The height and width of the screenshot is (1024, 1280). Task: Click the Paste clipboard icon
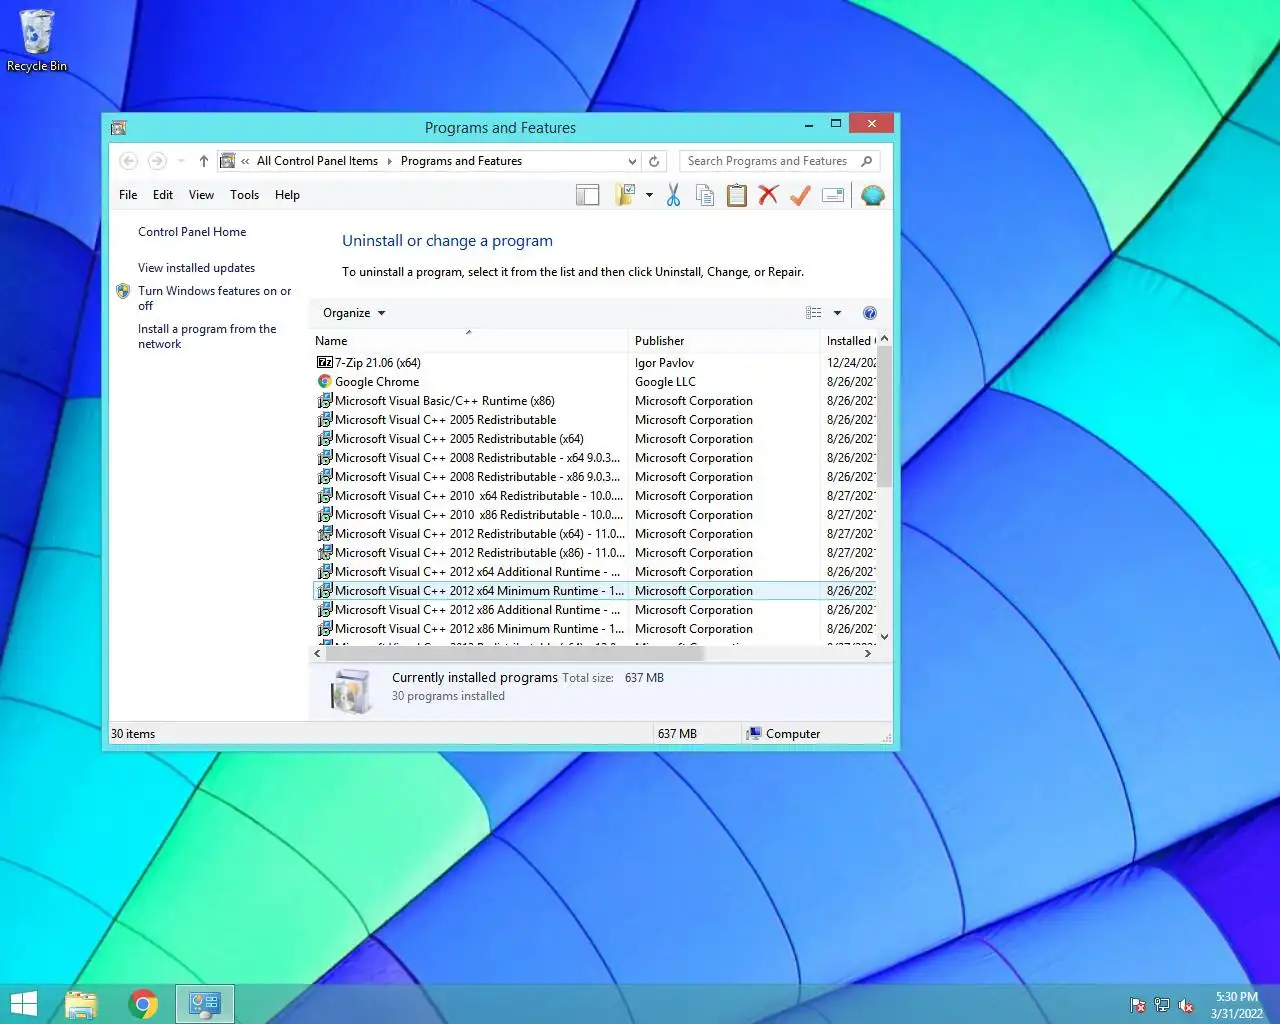[x=737, y=195]
